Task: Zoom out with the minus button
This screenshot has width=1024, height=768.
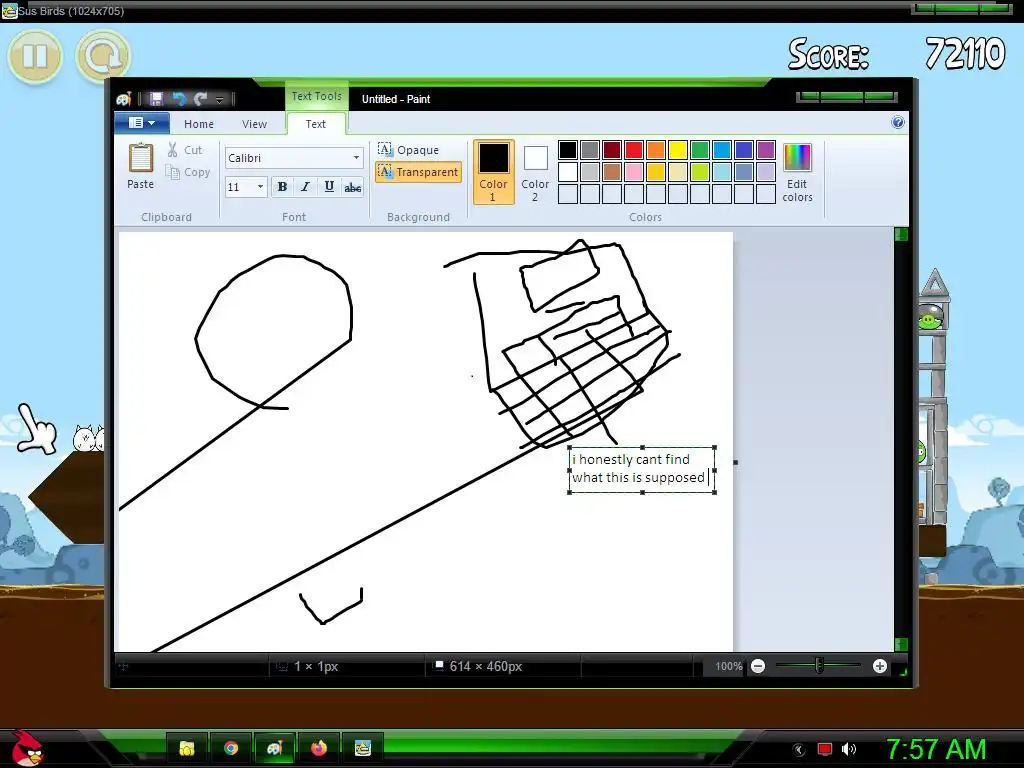Action: click(x=758, y=666)
